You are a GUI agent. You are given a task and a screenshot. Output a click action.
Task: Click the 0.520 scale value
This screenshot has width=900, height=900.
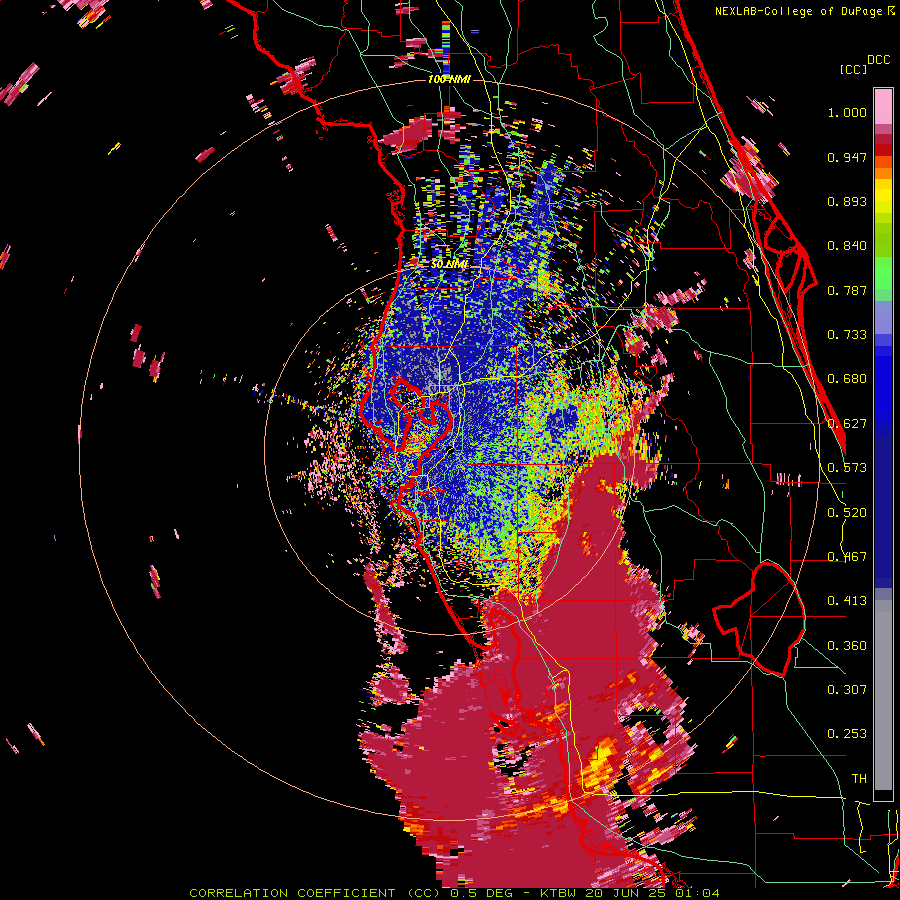[847, 513]
